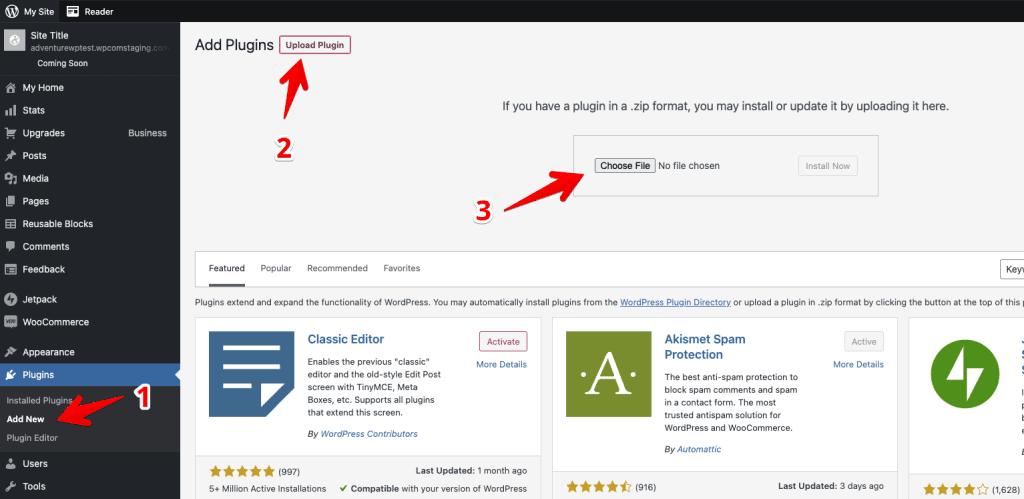Click the Tools wrench icon

pos(10,486)
